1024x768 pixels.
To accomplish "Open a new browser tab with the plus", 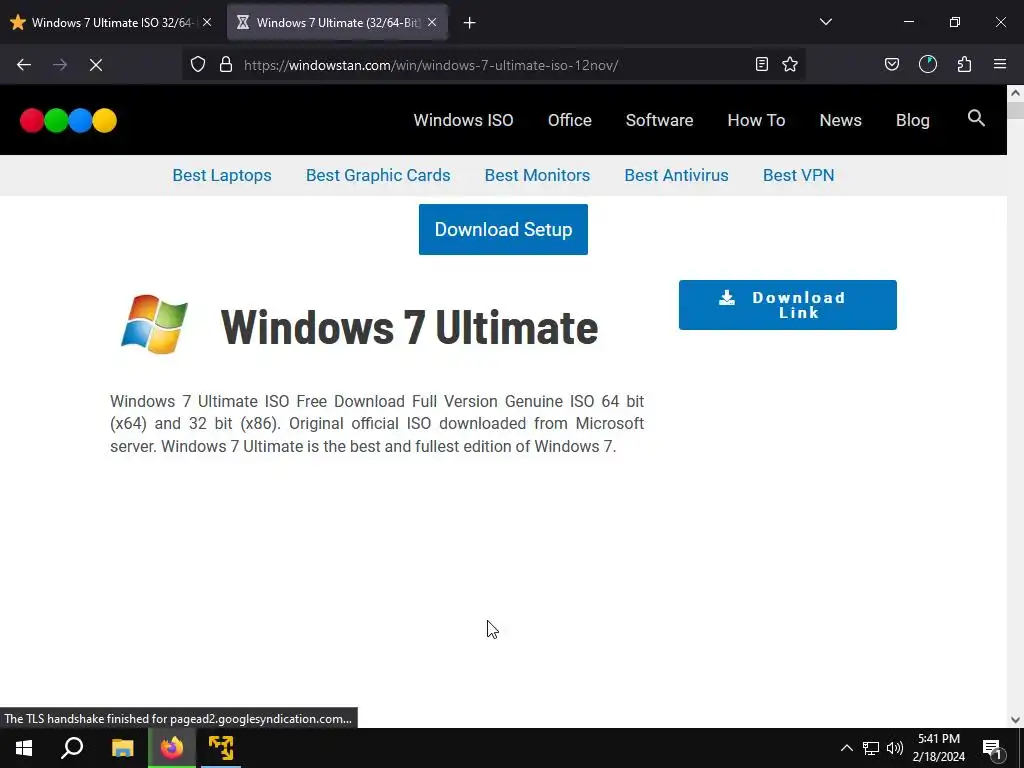I will pos(470,23).
